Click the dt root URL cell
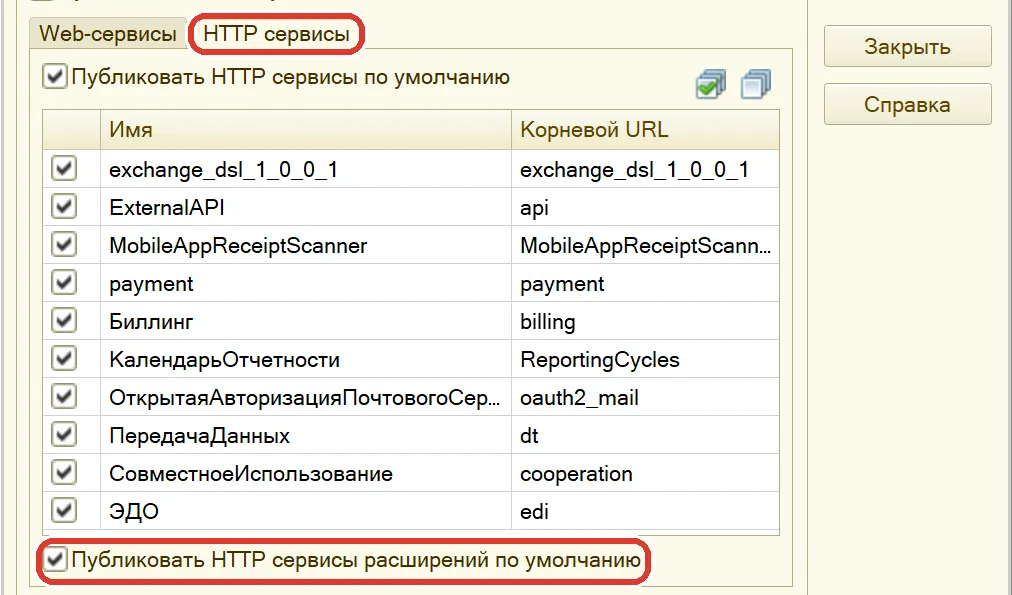The width and height of the screenshot is (1012, 595). (645, 436)
